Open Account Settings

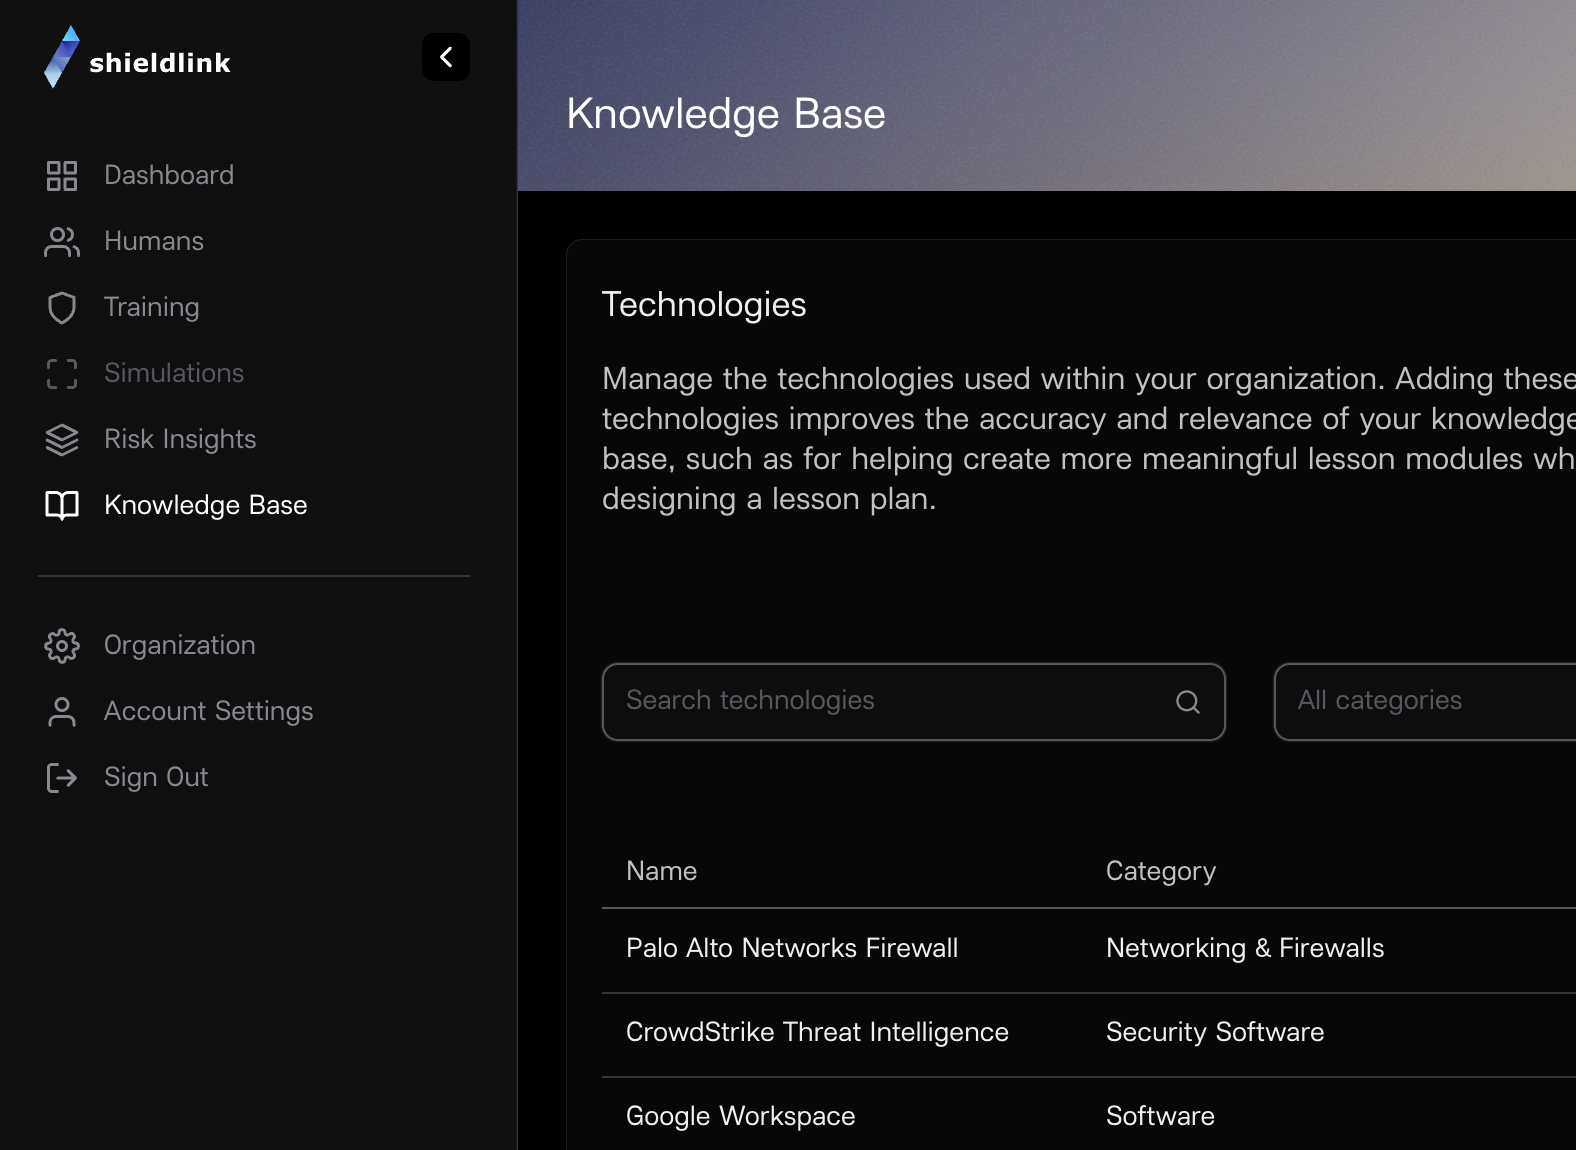pos(209,711)
